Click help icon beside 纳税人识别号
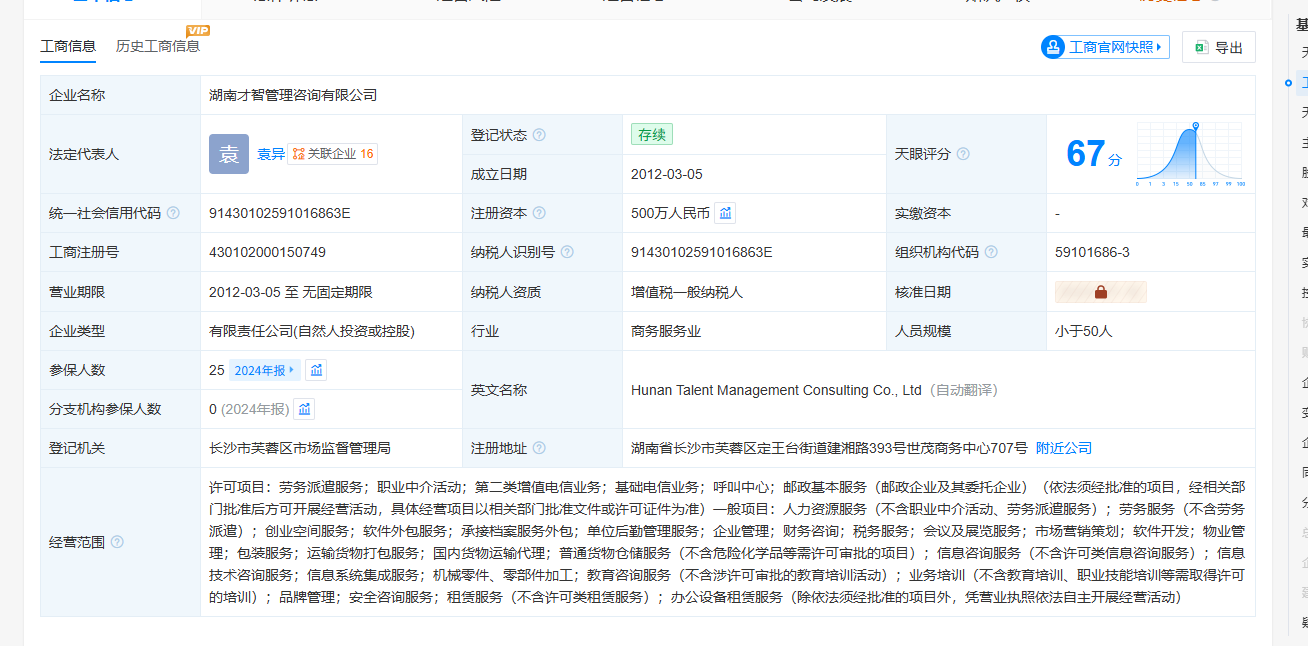 click(567, 252)
